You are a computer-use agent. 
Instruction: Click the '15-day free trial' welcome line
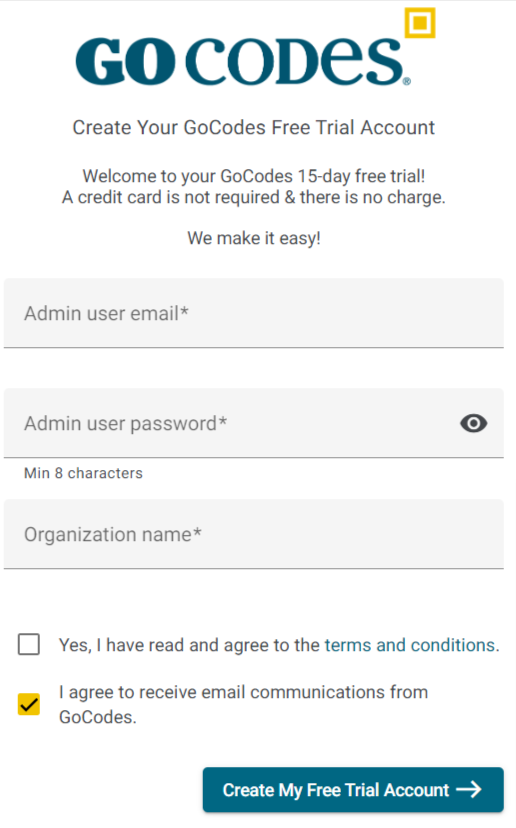point(254,176)
